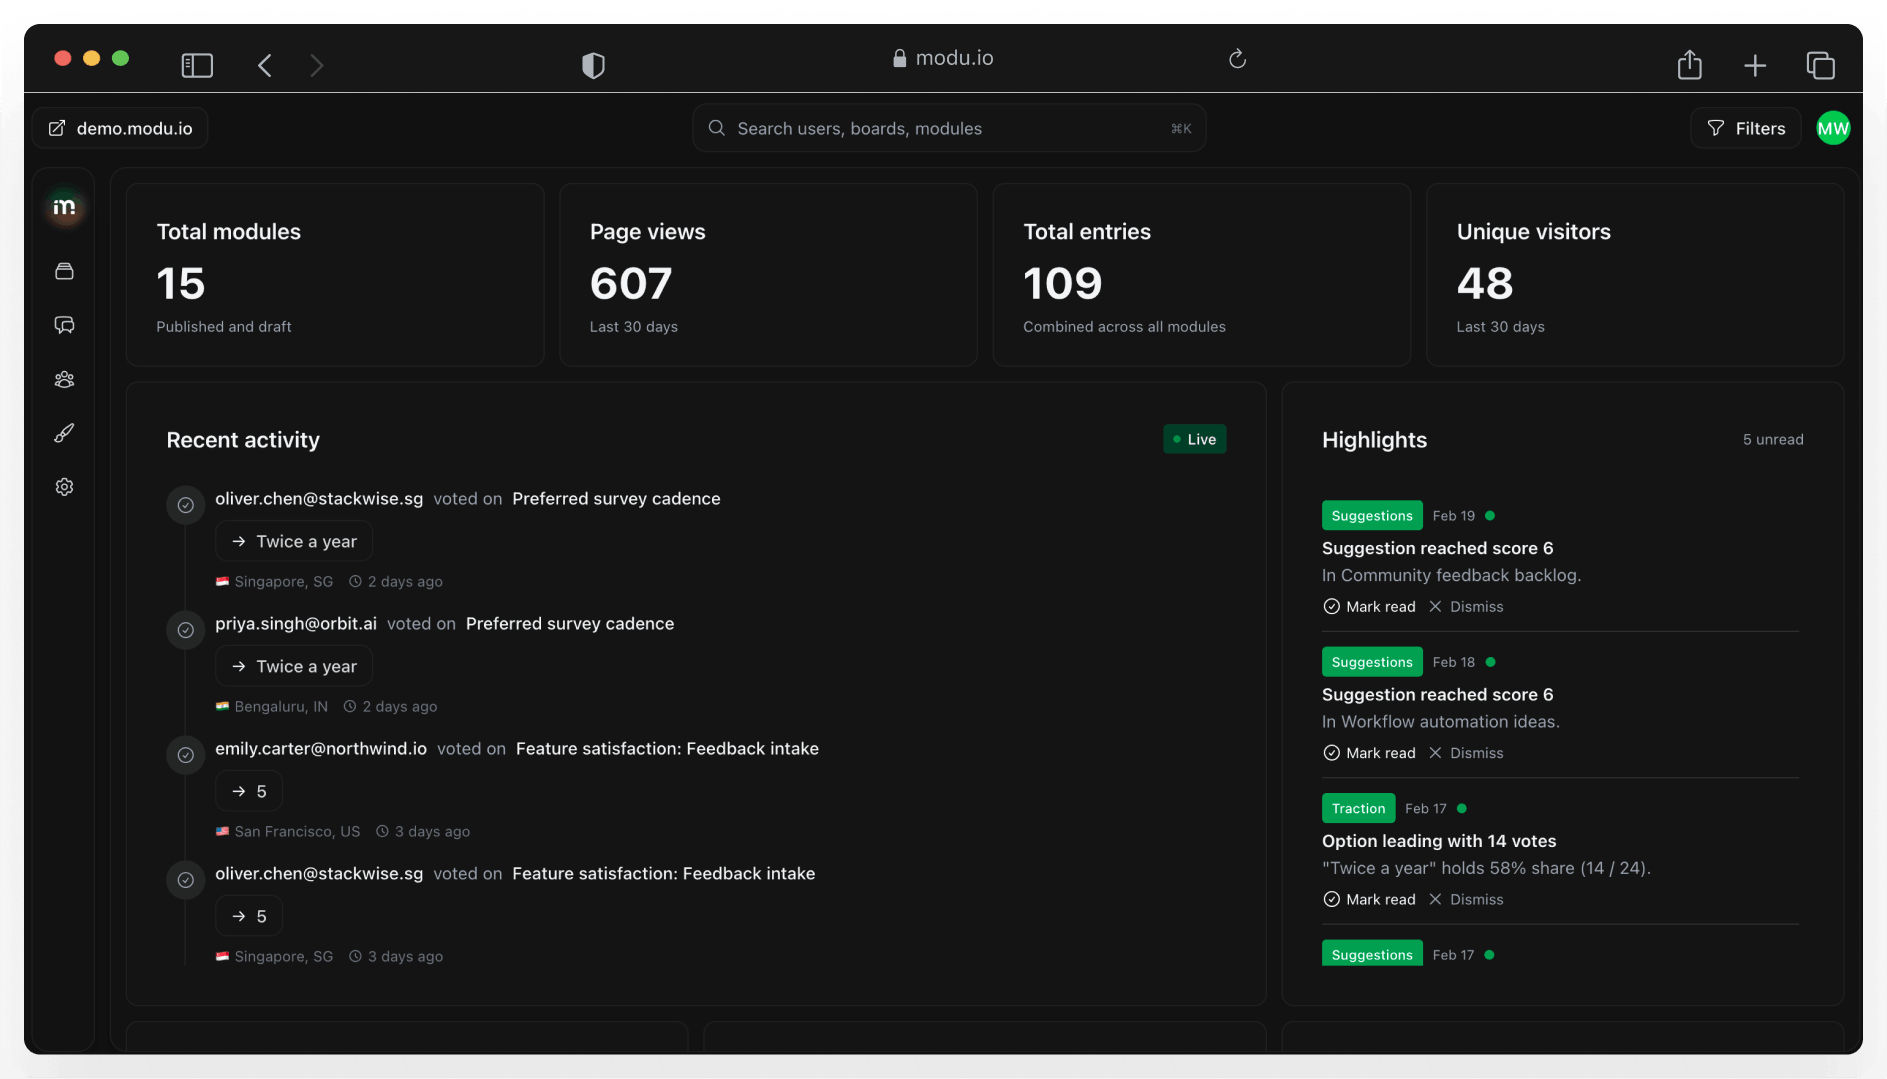
Task: Show all tabs with the tab overview button
Action: click(1820, 64)
